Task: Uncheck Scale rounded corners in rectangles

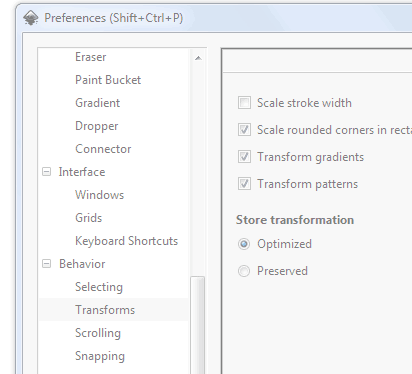Action: (x=244, y=130)
